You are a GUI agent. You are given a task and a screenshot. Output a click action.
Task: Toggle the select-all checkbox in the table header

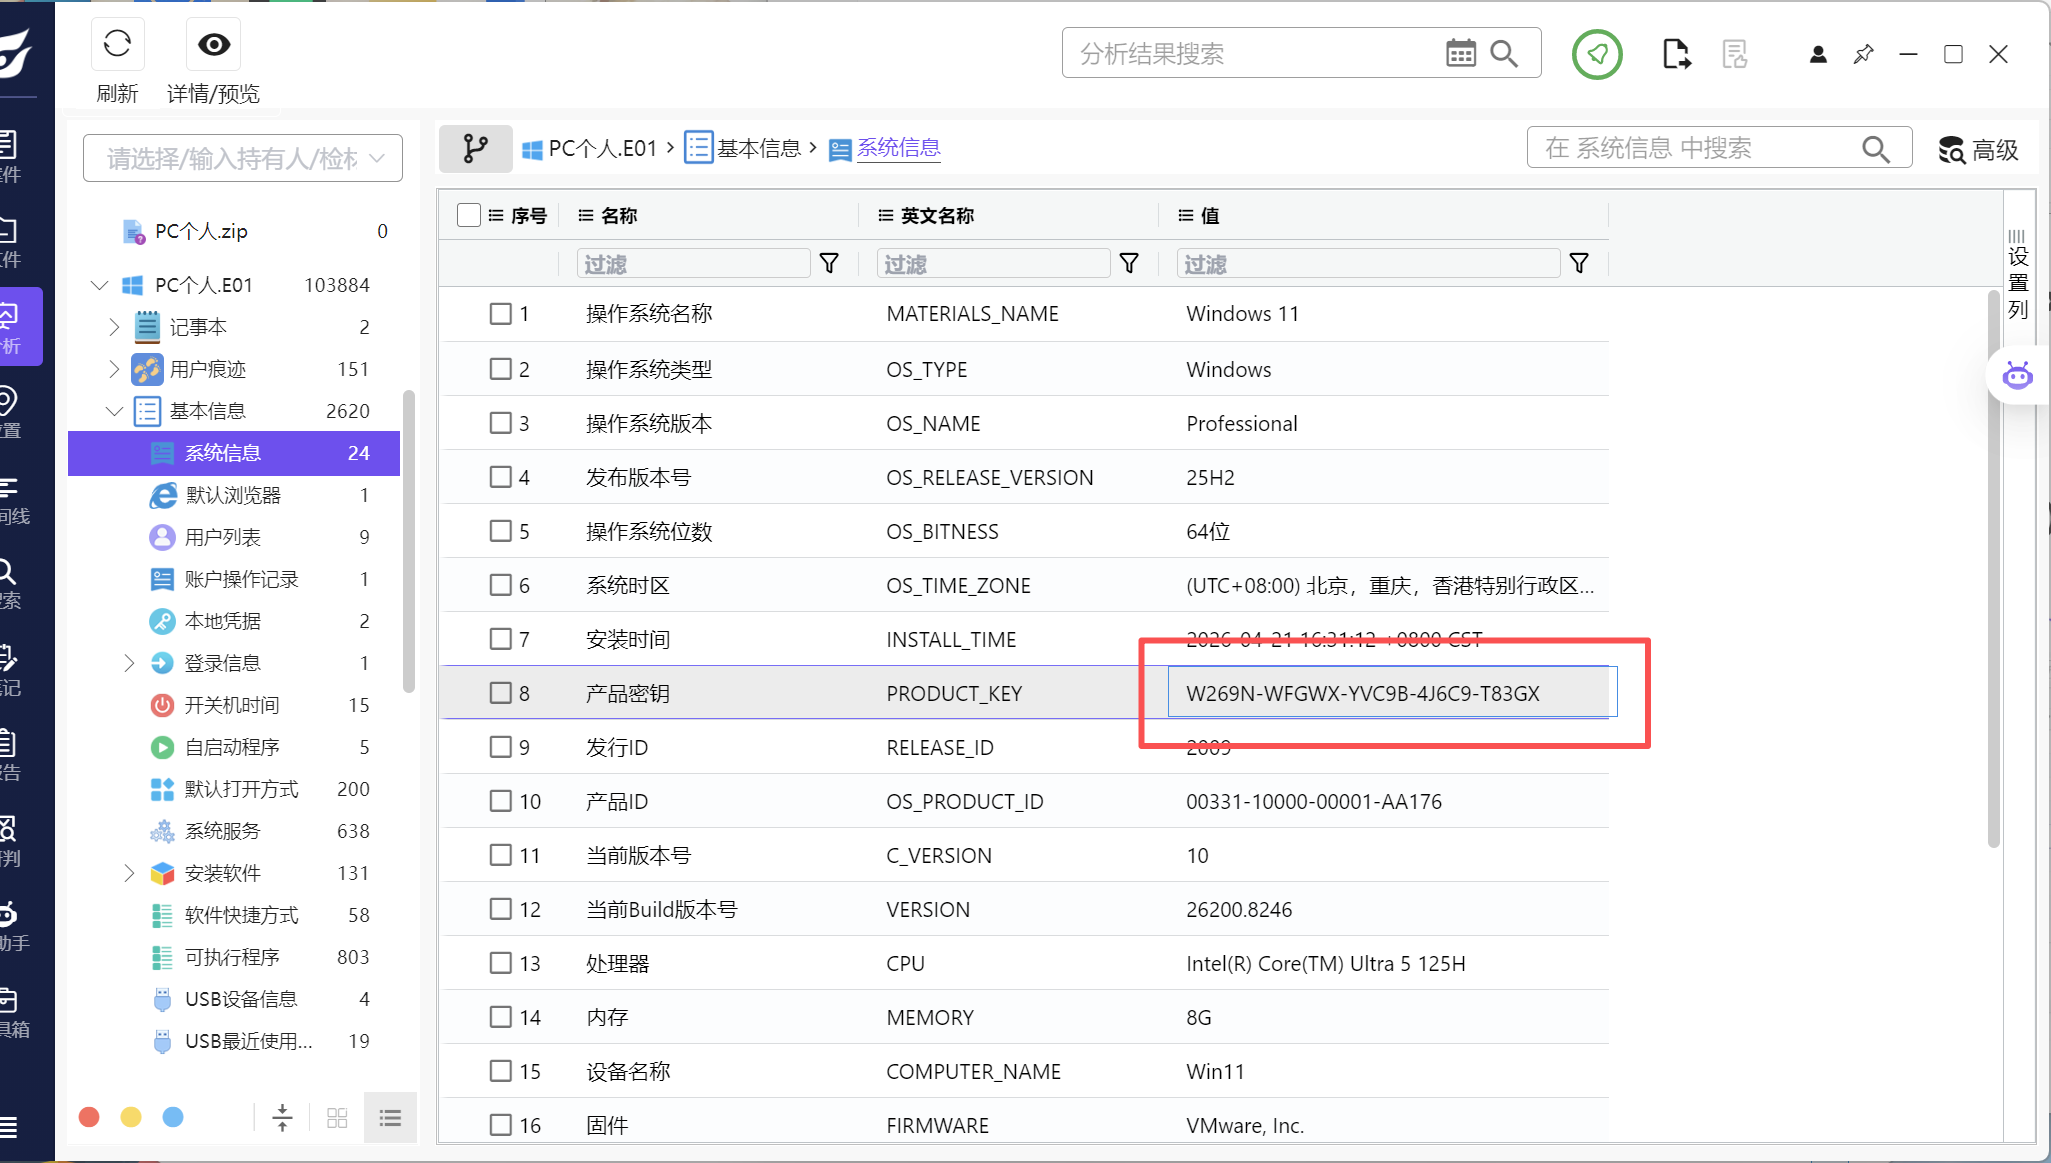pos(469,215)
